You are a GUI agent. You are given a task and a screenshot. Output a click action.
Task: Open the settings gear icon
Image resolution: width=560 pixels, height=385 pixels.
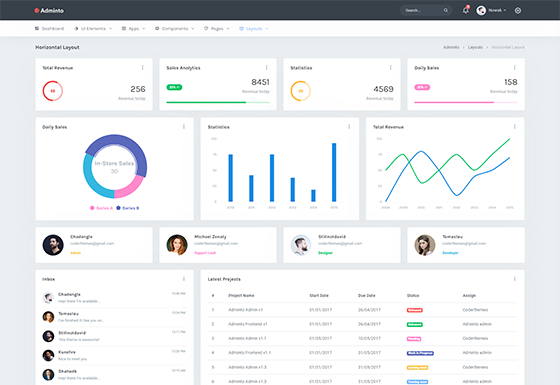(518, 11)
